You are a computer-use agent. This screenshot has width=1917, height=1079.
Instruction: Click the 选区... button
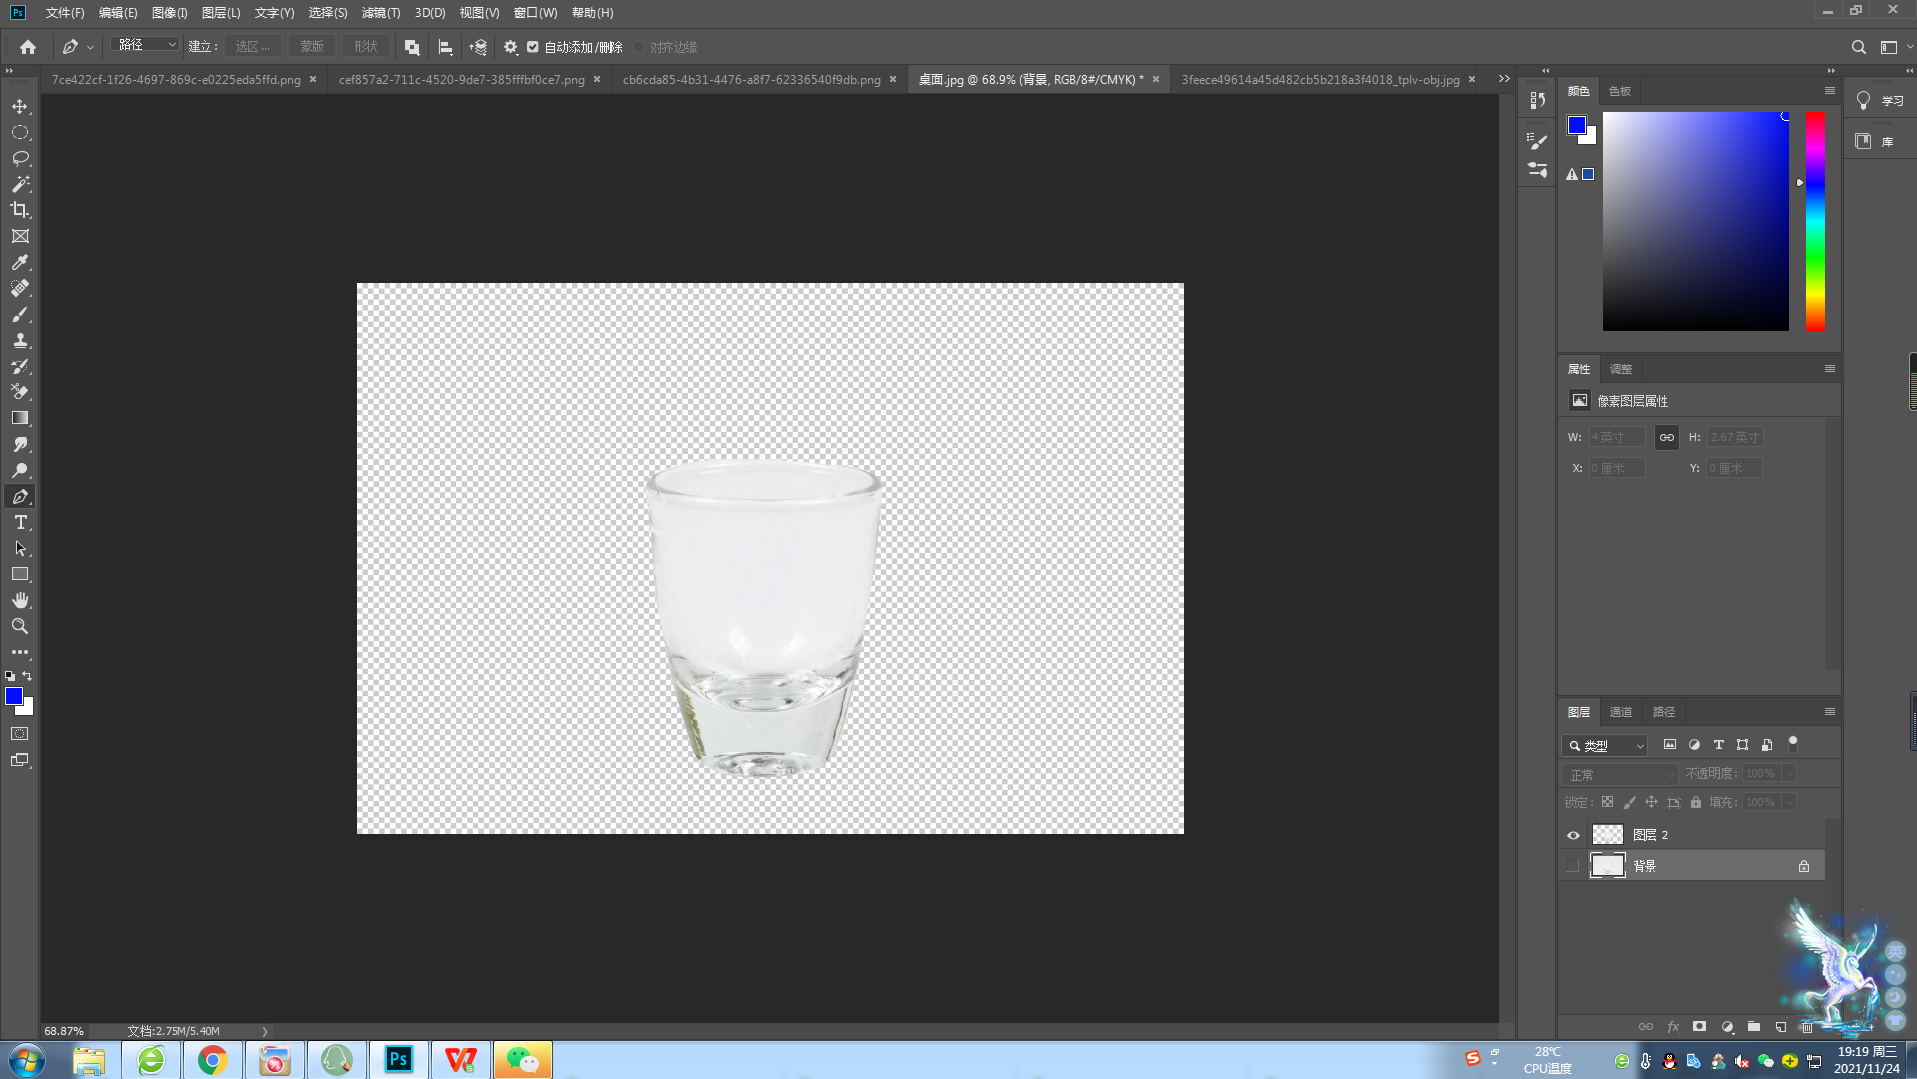(x=252, y=47)
